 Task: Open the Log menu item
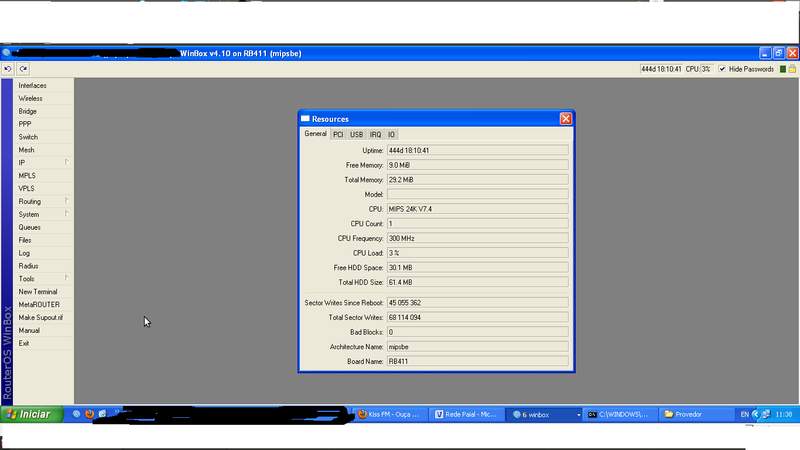click(x=24, y=253)
